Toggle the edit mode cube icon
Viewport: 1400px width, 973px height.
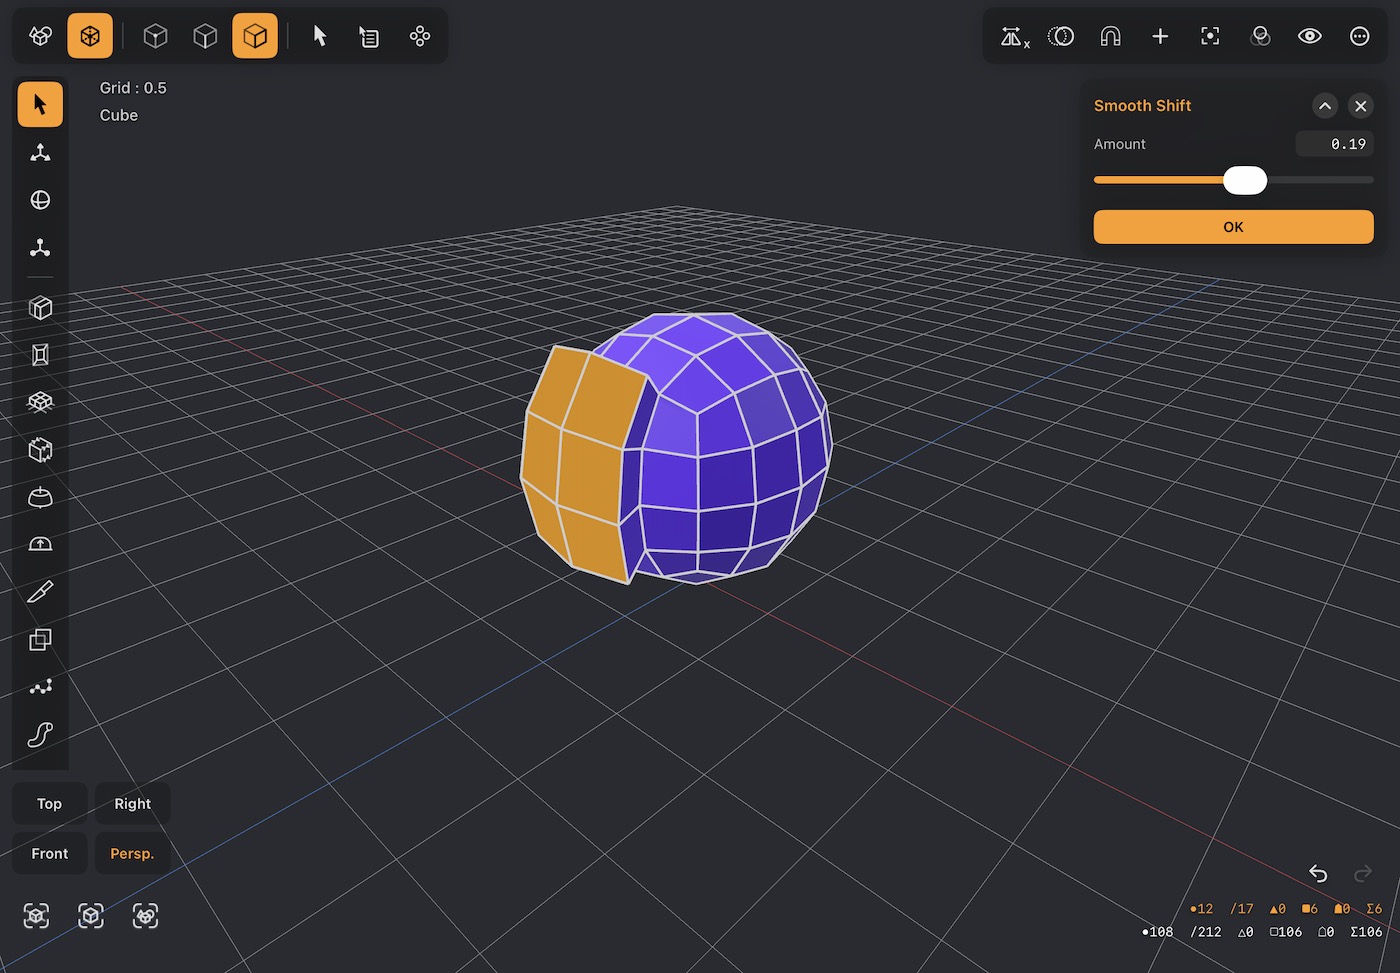90,36
